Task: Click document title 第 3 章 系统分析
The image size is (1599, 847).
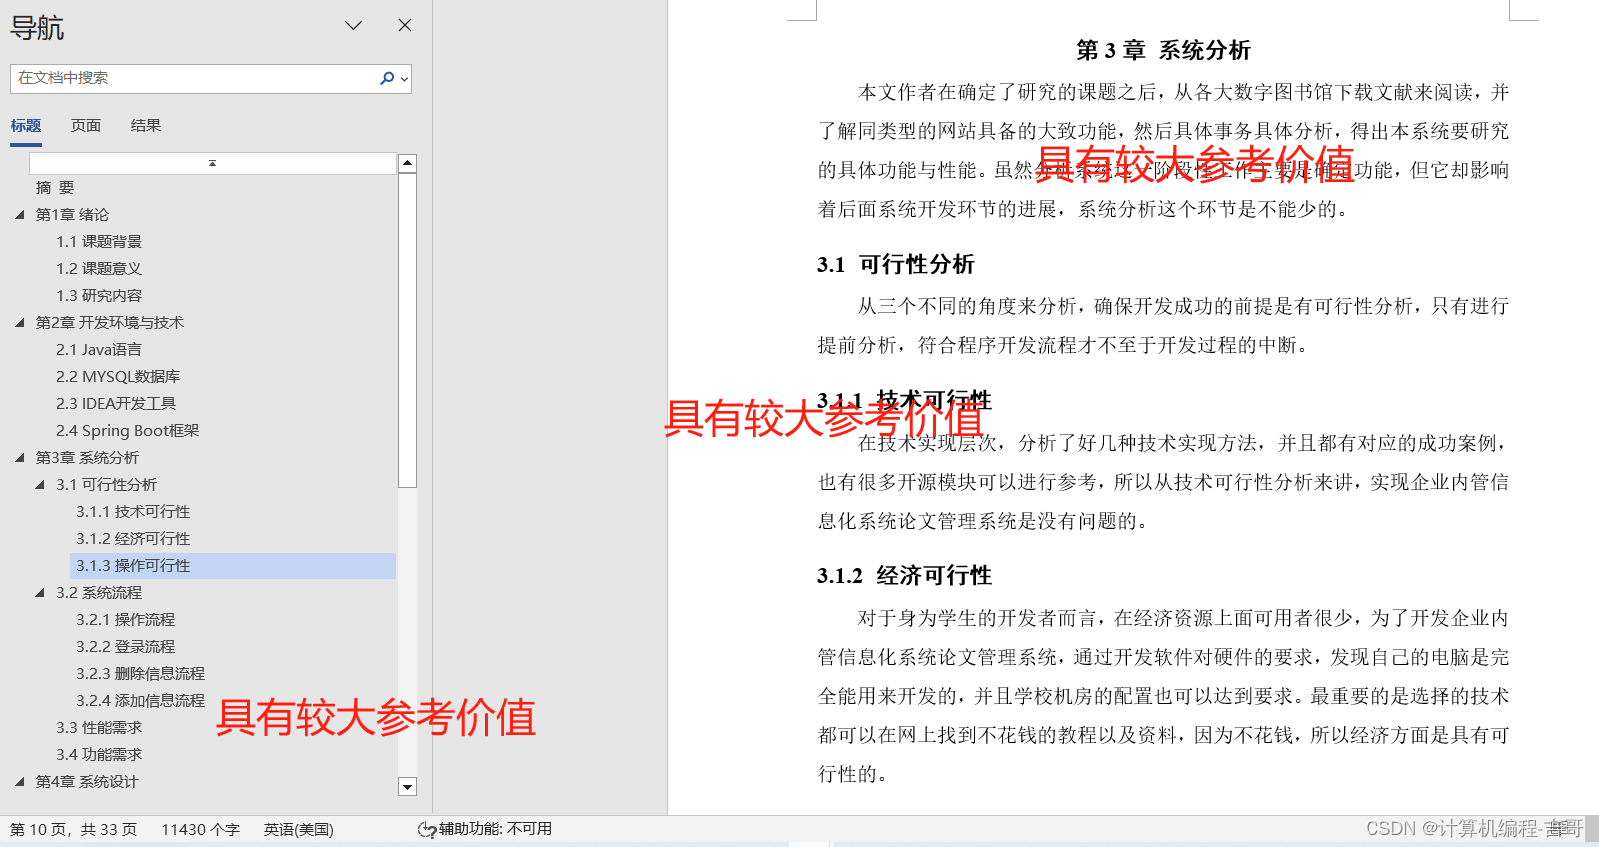Action: pyautogui.click(x=1163, y=50)
